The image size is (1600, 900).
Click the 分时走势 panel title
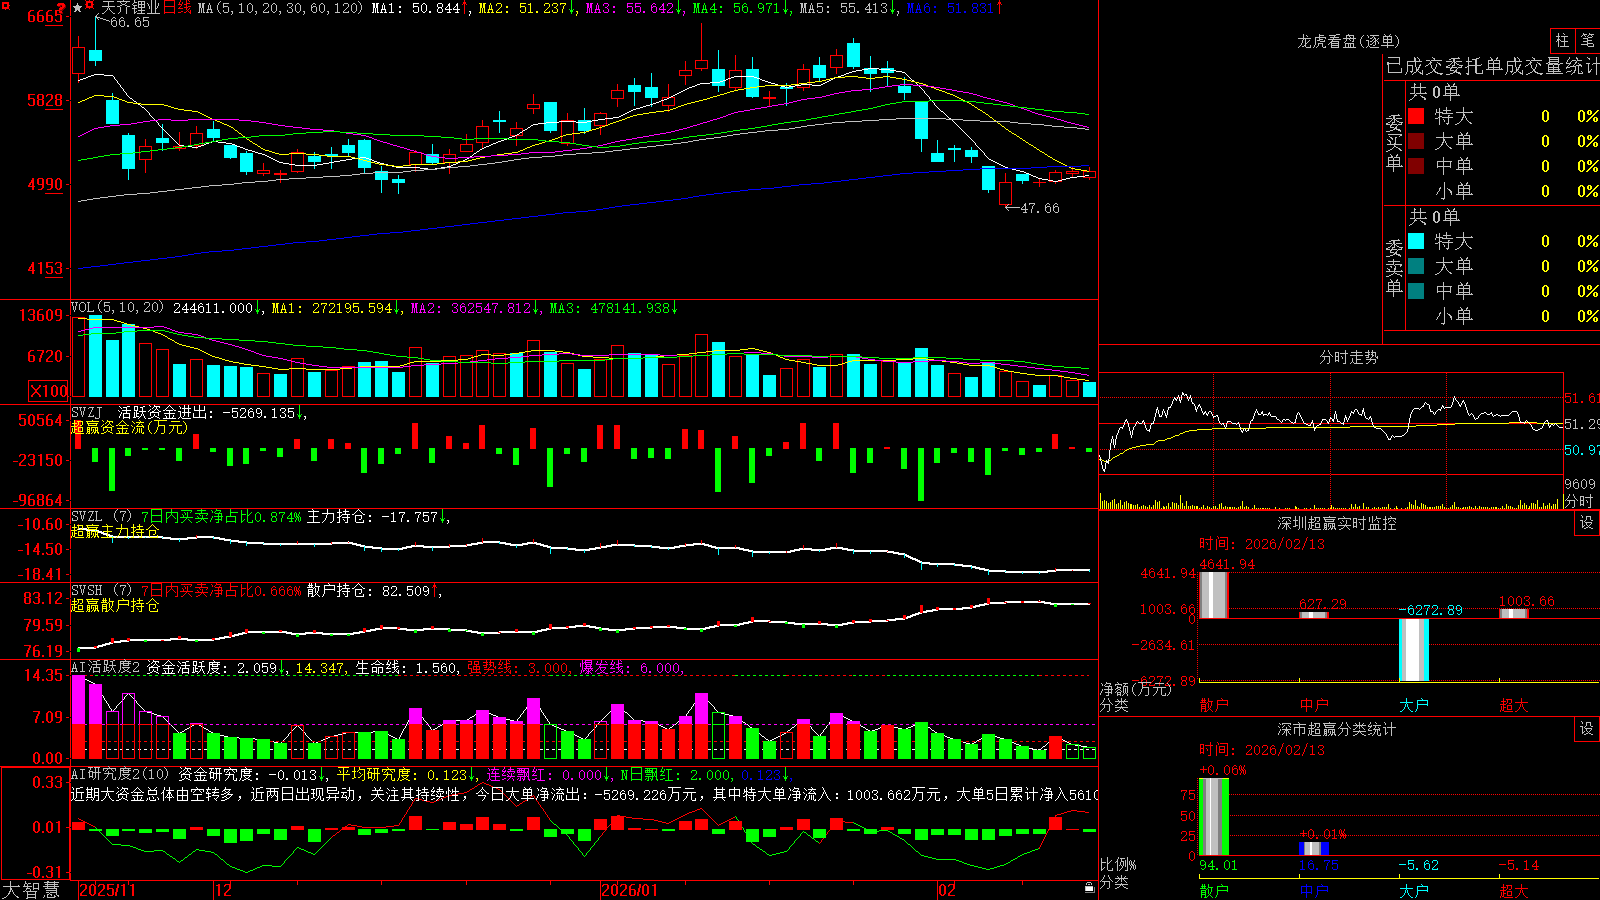pyautogui.click(x=1349, y=357)
